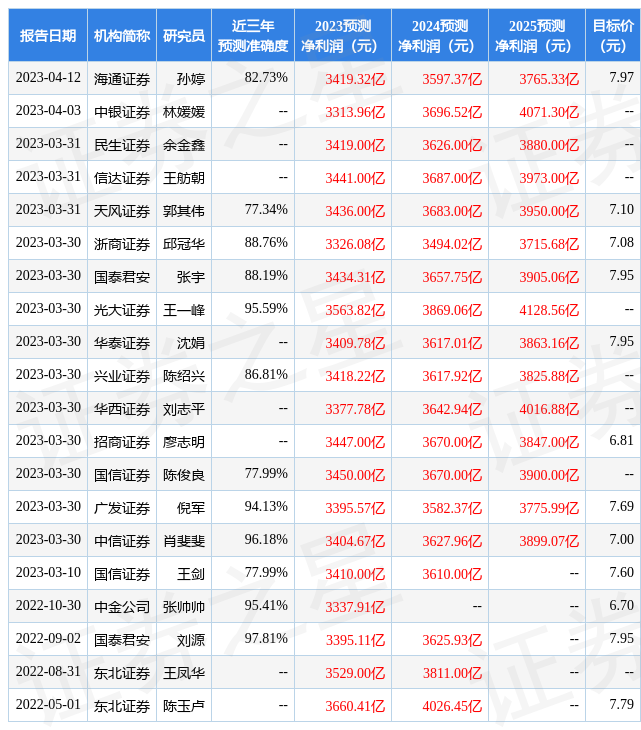Click the value 3450.00亿
The width and height of the screenshot is (641, 730).
pos(355,475)
